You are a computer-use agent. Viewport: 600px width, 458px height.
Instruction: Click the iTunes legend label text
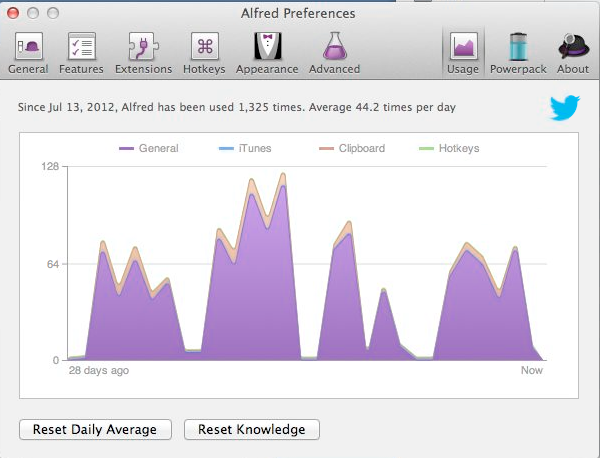point(255,148)
